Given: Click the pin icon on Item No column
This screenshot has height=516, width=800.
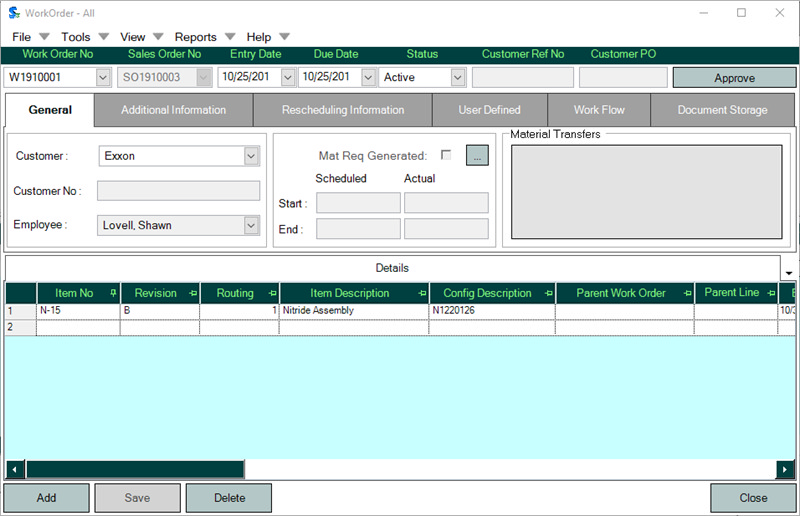Looking at the screenshot, I should click(x=112, y=293).
